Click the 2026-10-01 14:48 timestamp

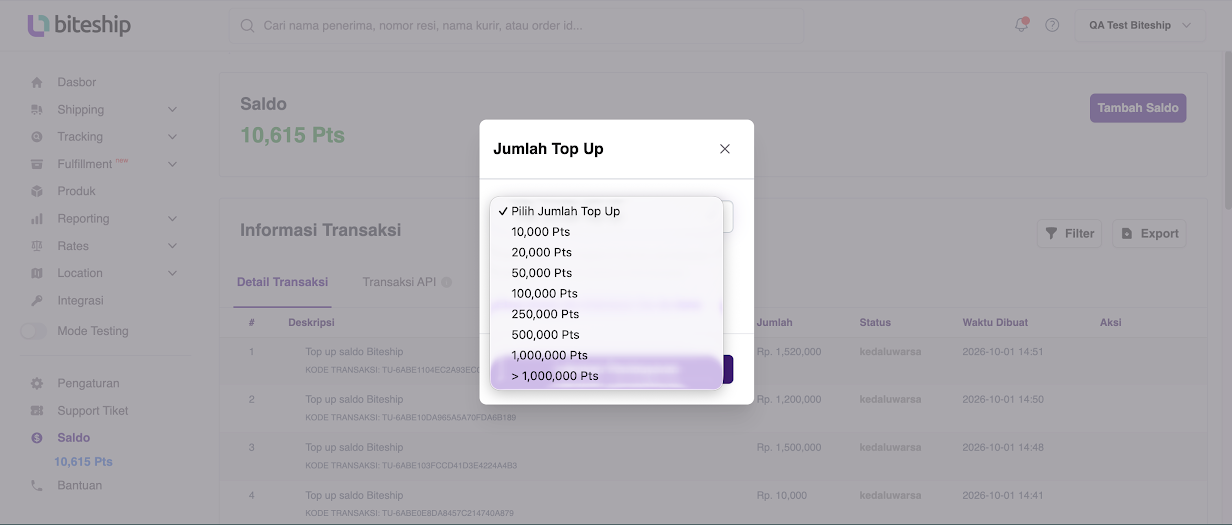click(1003, 447)
